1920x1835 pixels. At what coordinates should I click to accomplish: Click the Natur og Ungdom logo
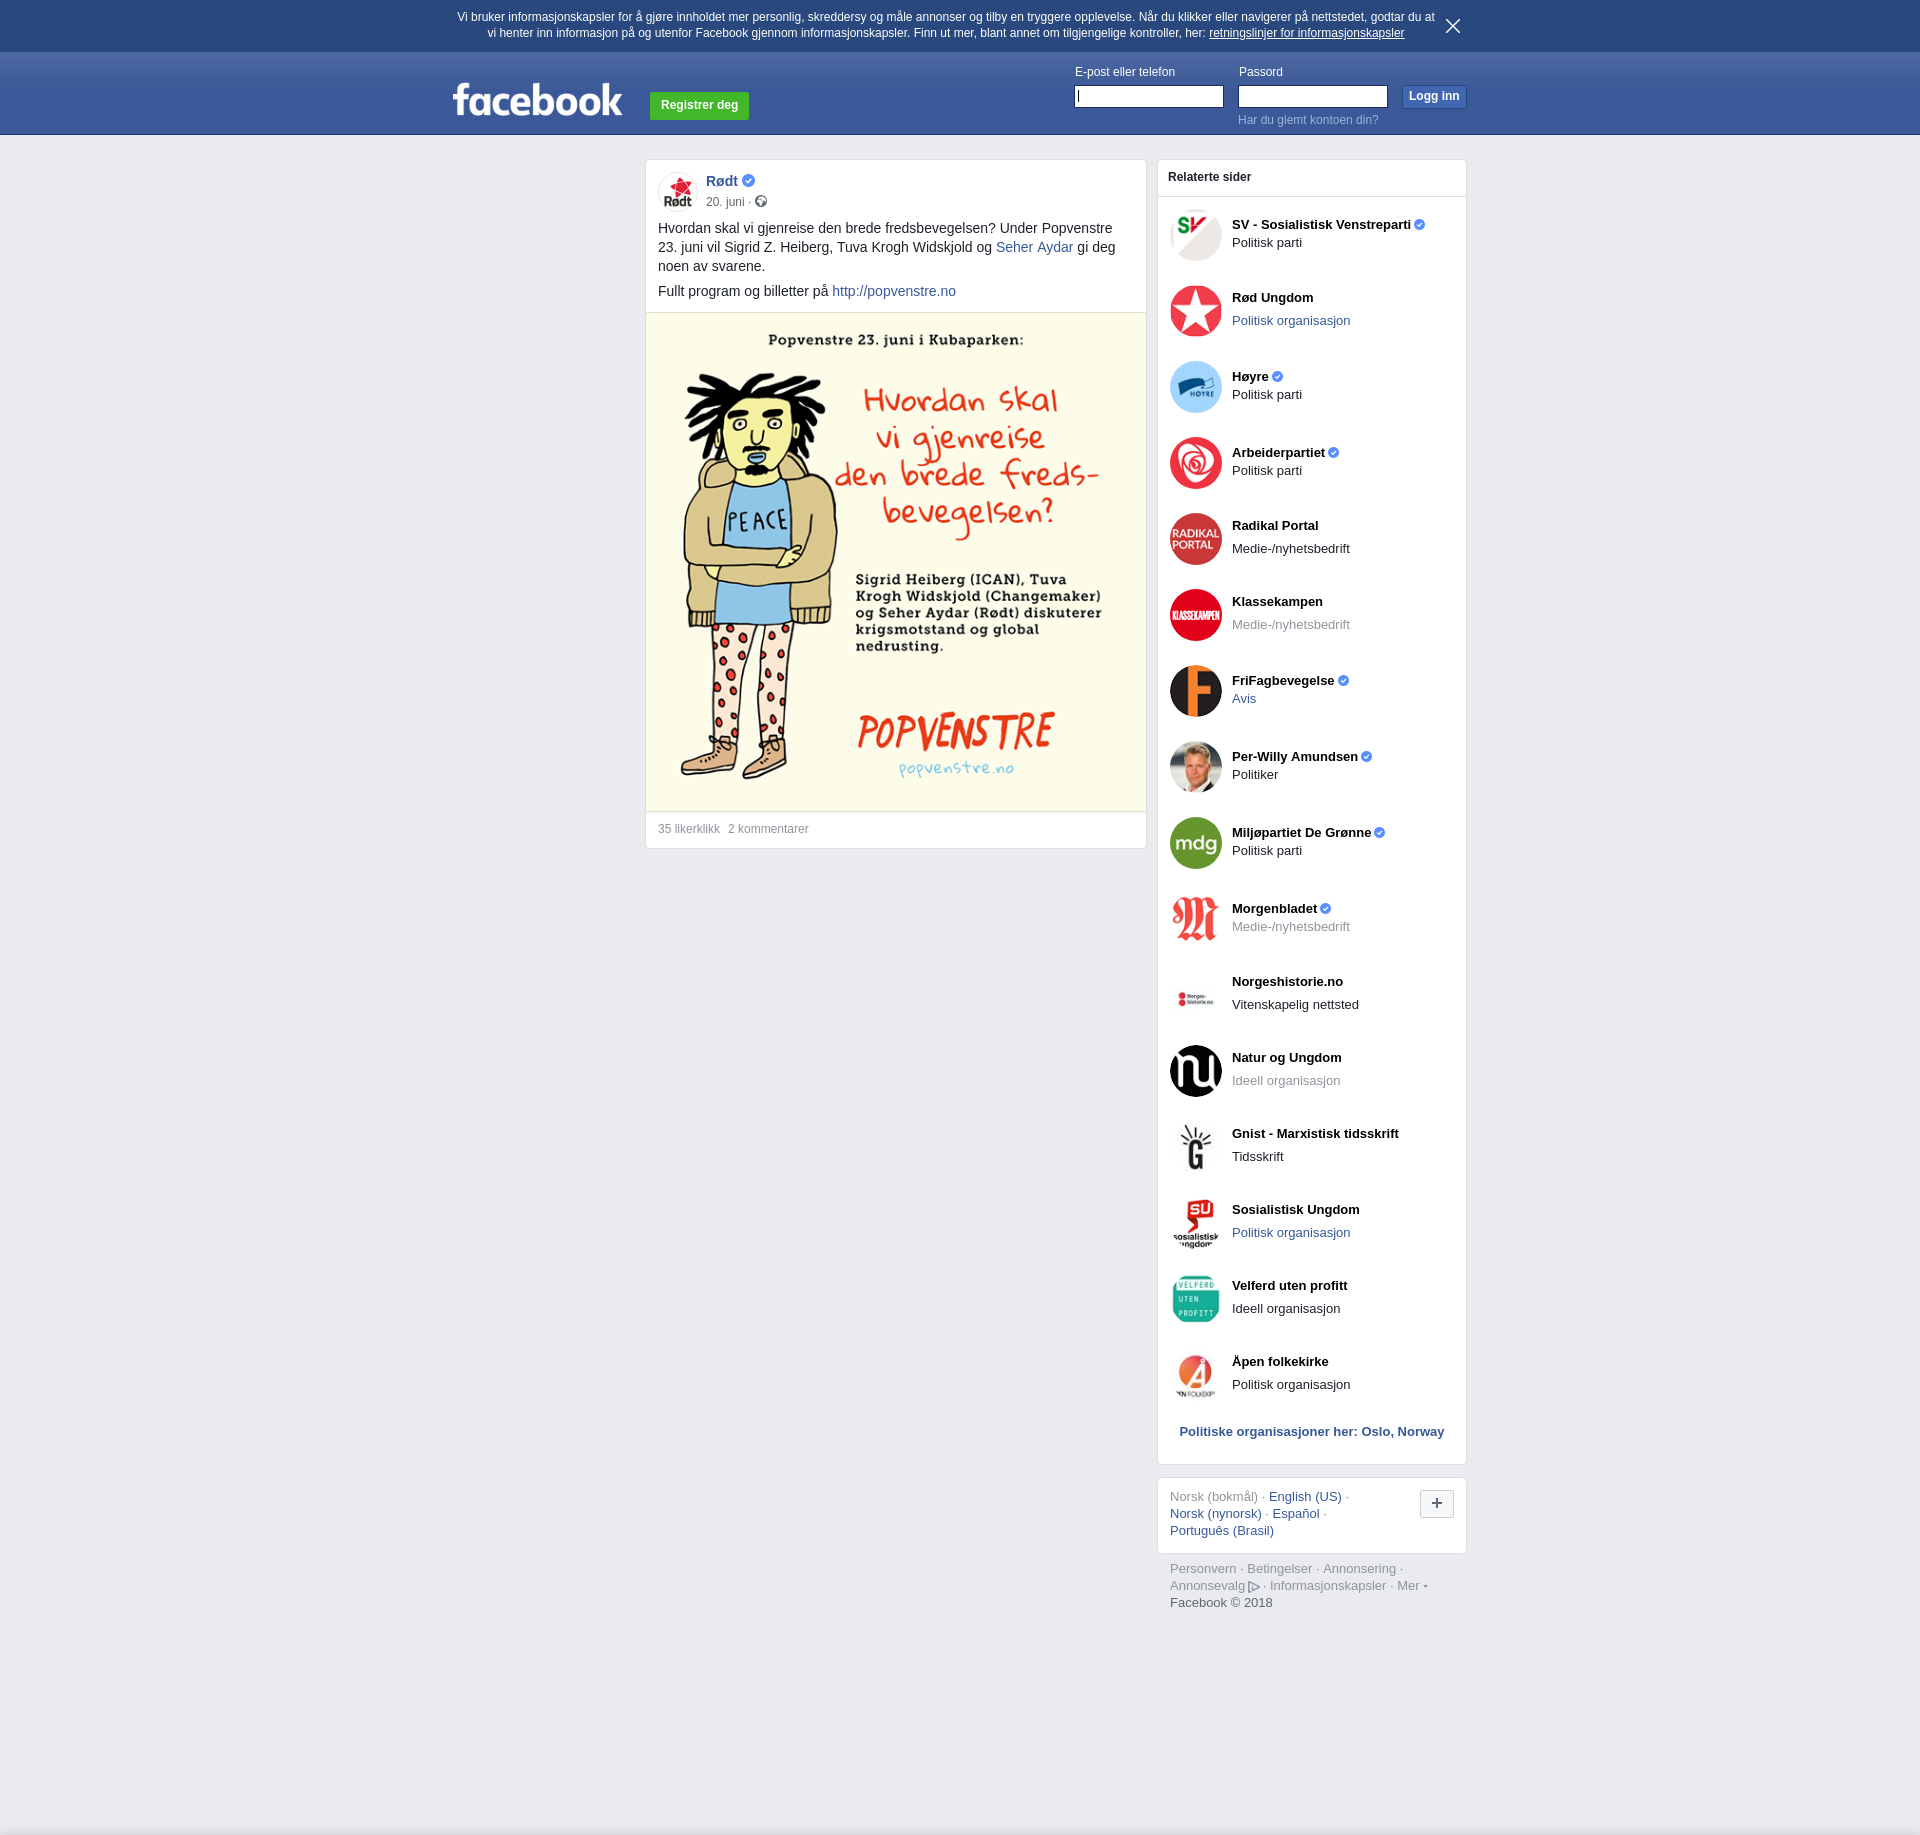[1196, 1071]
